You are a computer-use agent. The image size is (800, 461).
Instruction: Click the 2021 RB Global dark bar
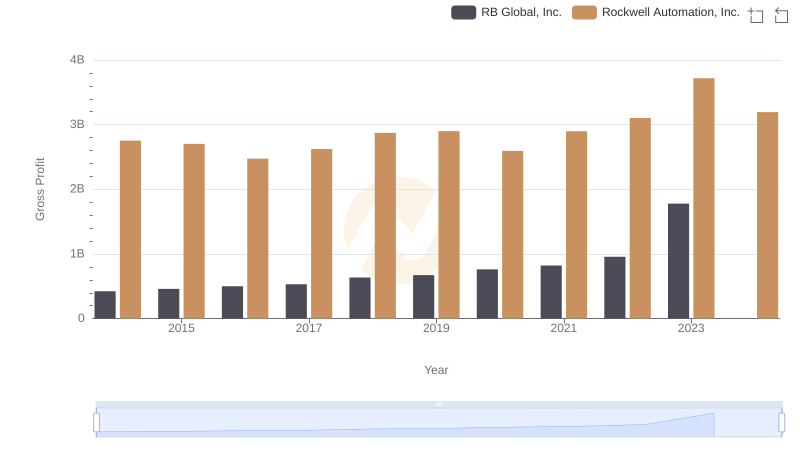[x=551, y=292]
